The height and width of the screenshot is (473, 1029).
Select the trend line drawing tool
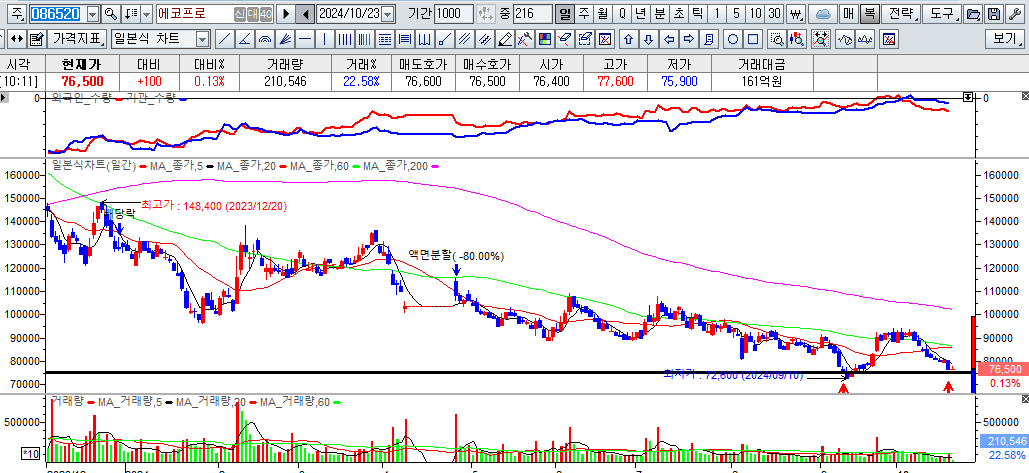(x=221, y=39)
